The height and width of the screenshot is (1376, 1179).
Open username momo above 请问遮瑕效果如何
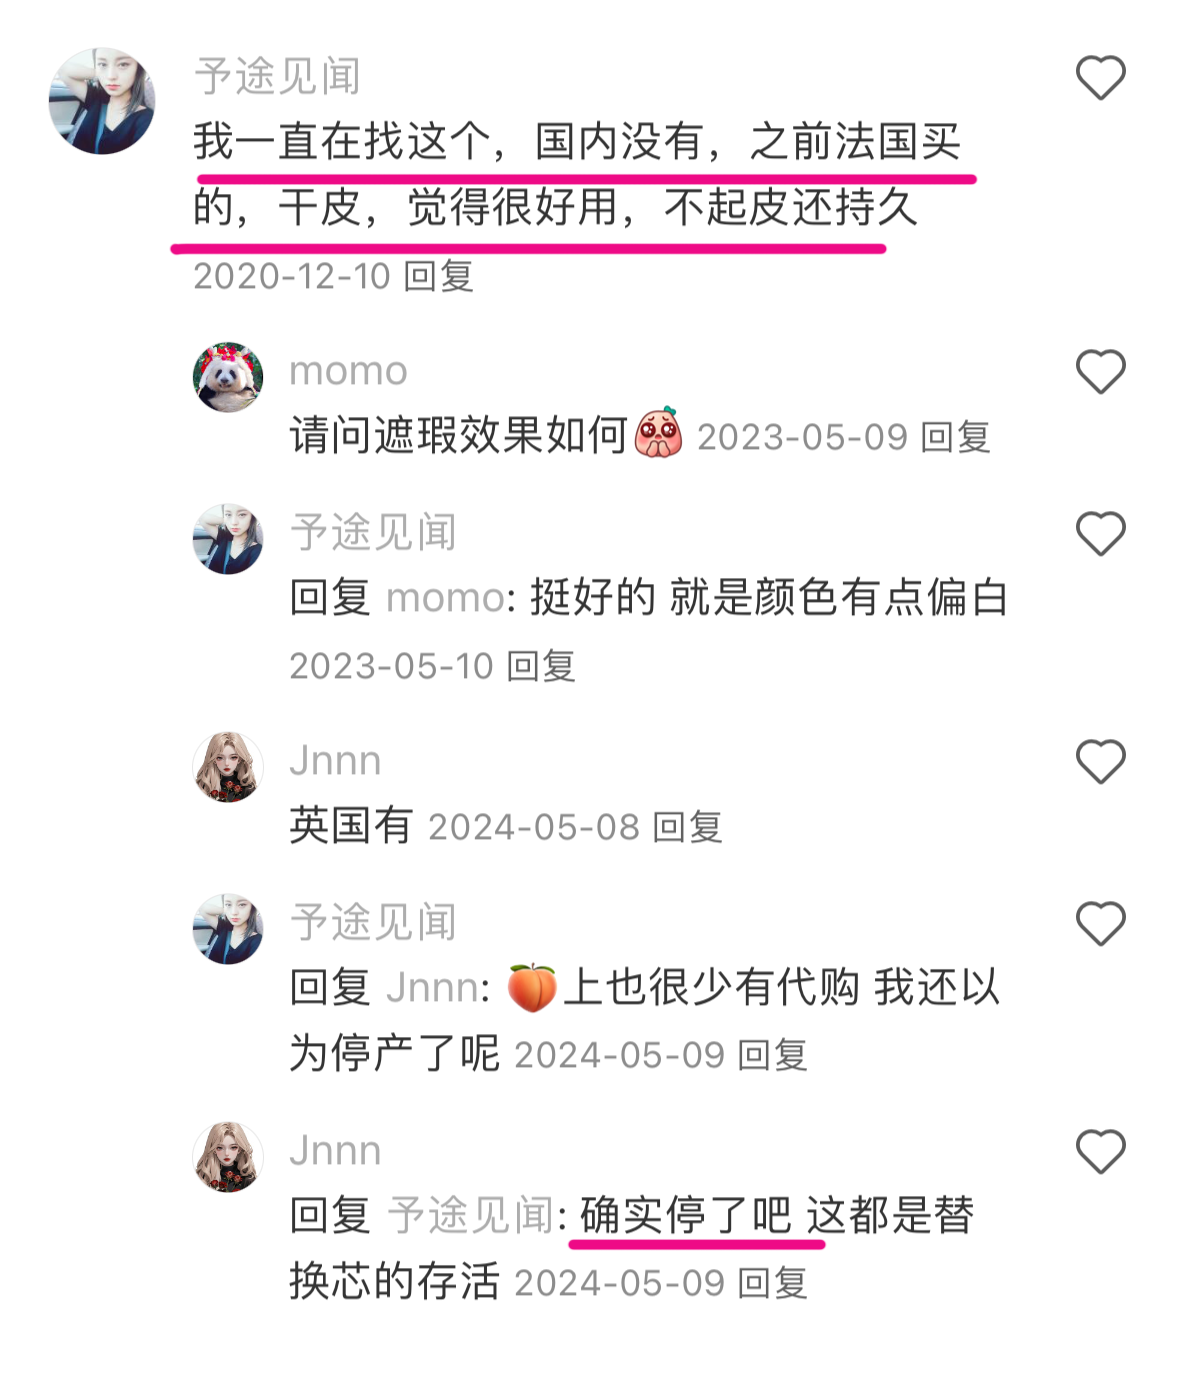(x=348, y=371)
